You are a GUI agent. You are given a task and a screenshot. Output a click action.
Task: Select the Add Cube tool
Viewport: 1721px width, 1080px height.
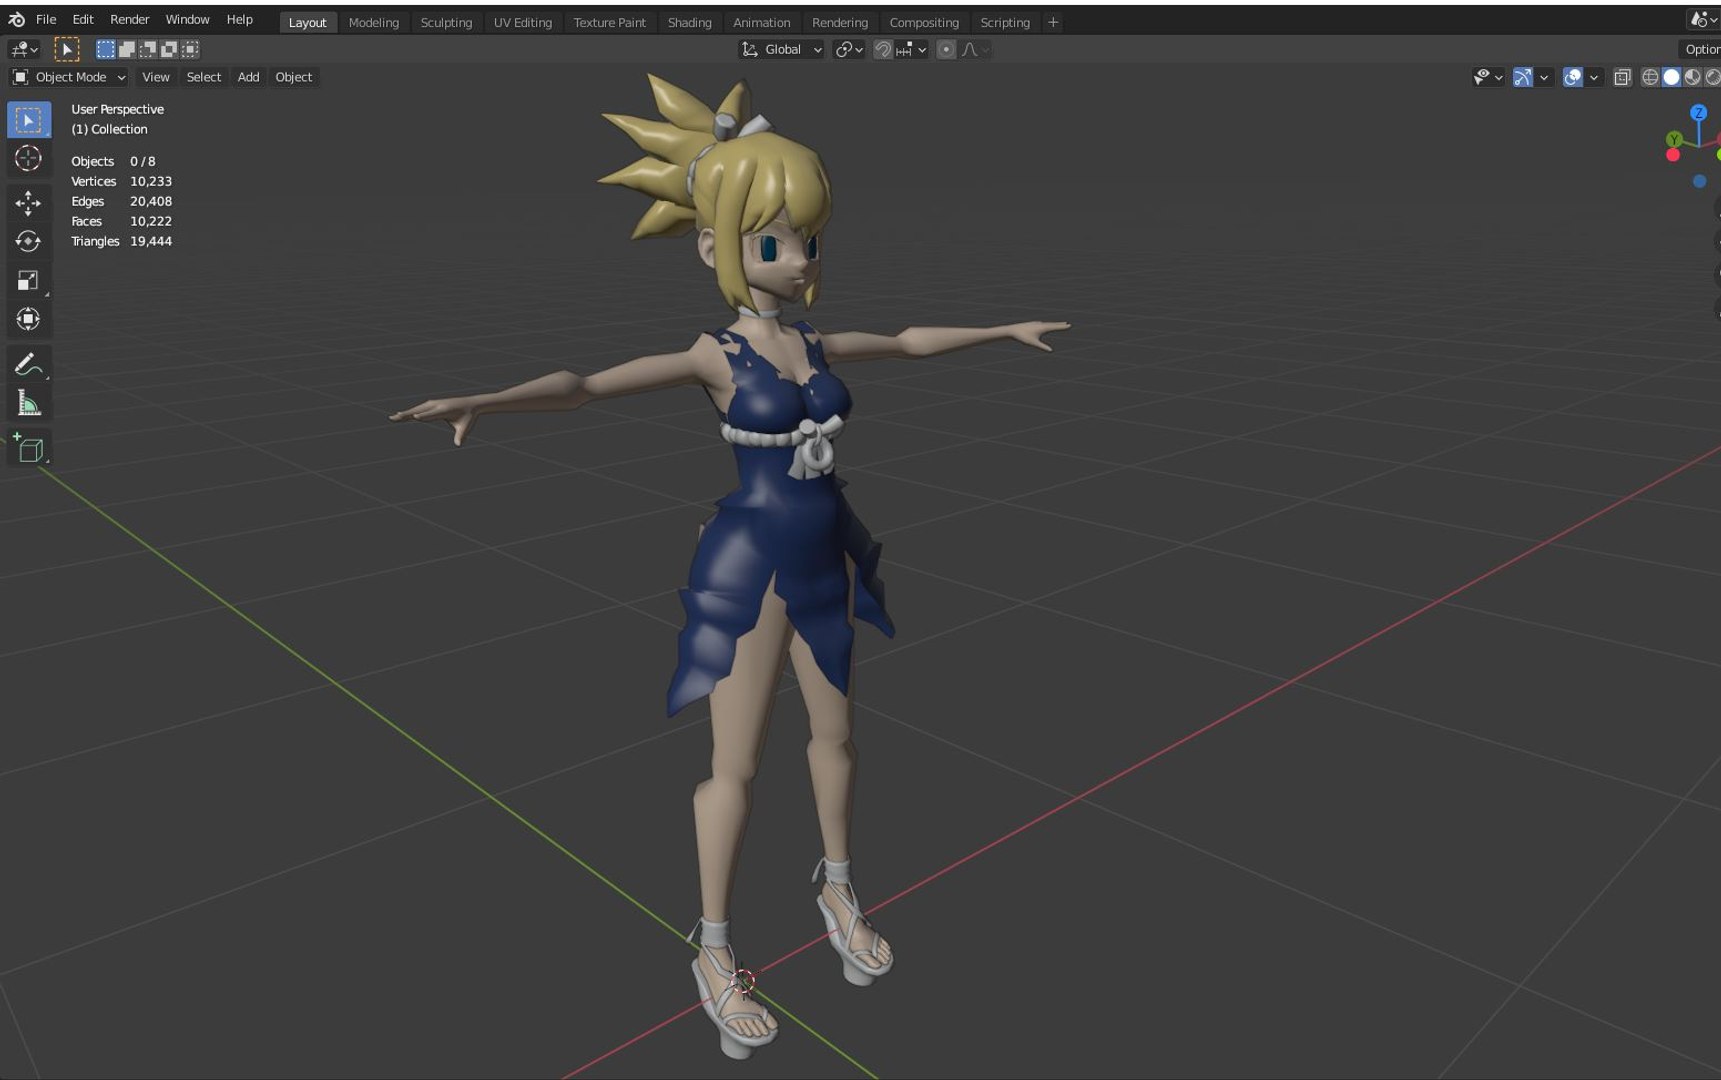pos(28,448)
